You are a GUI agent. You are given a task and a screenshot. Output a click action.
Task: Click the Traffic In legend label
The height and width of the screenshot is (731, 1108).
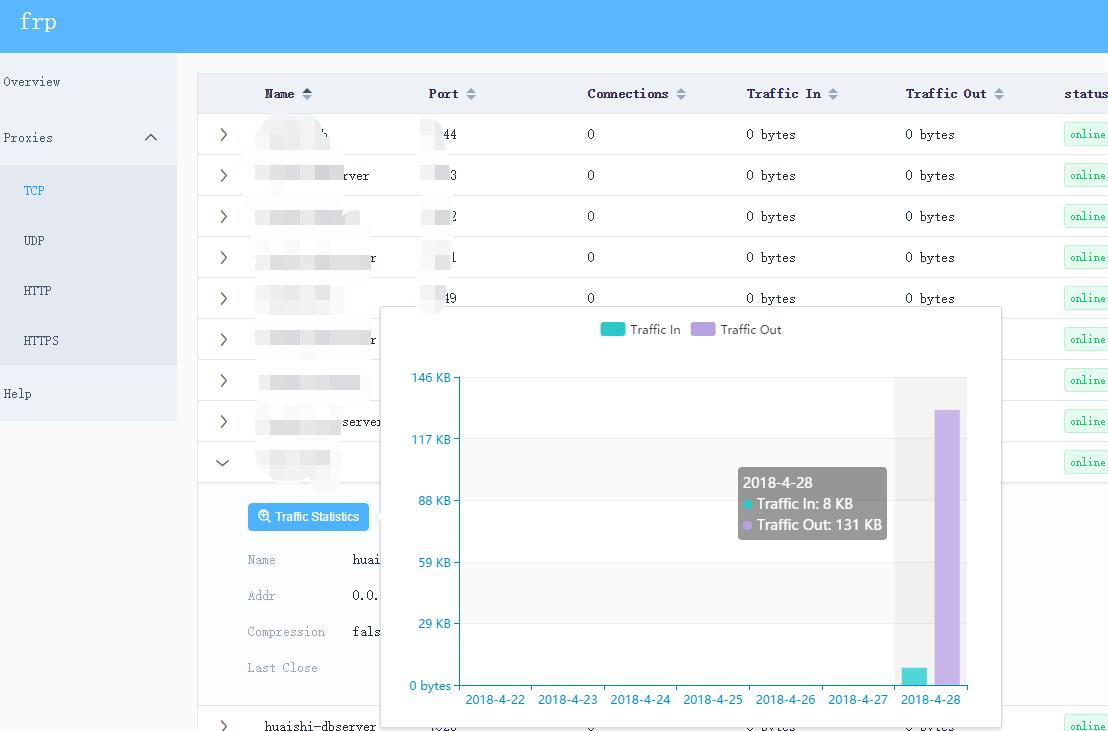(655, 329)
